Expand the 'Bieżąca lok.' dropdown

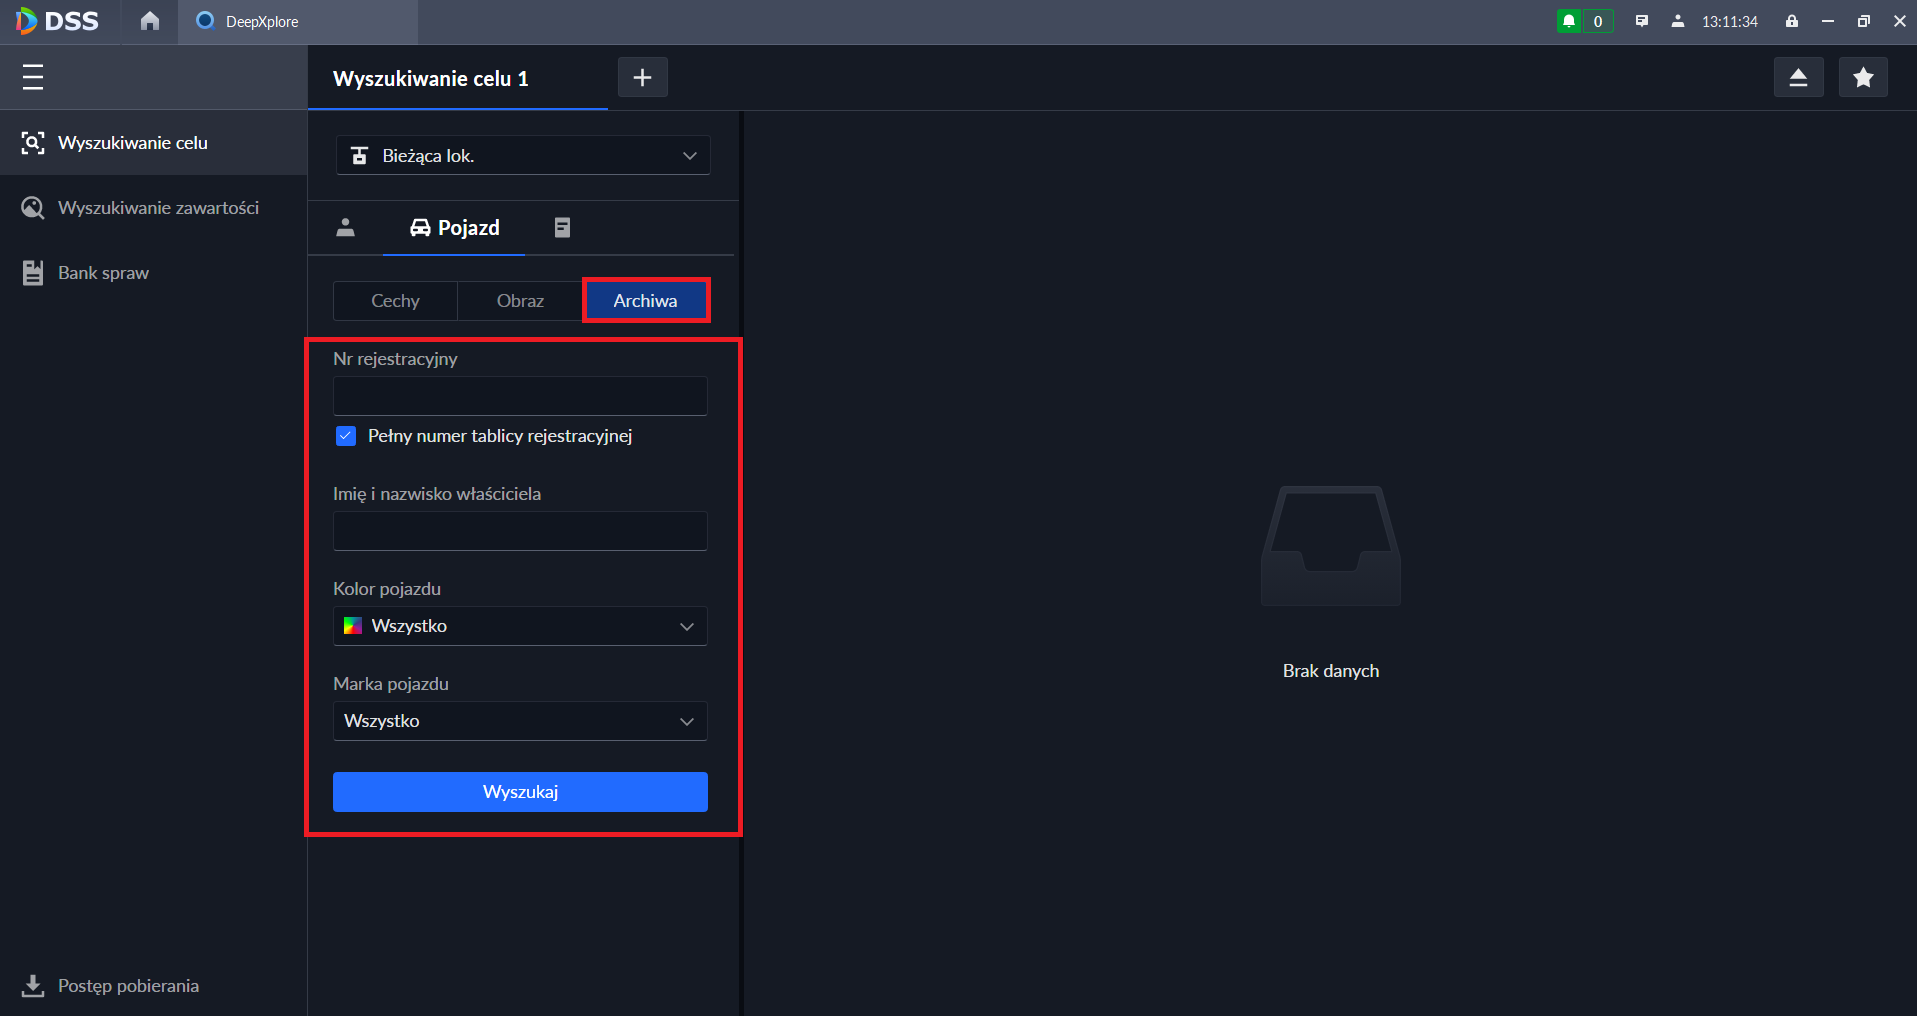pos(523,156)
